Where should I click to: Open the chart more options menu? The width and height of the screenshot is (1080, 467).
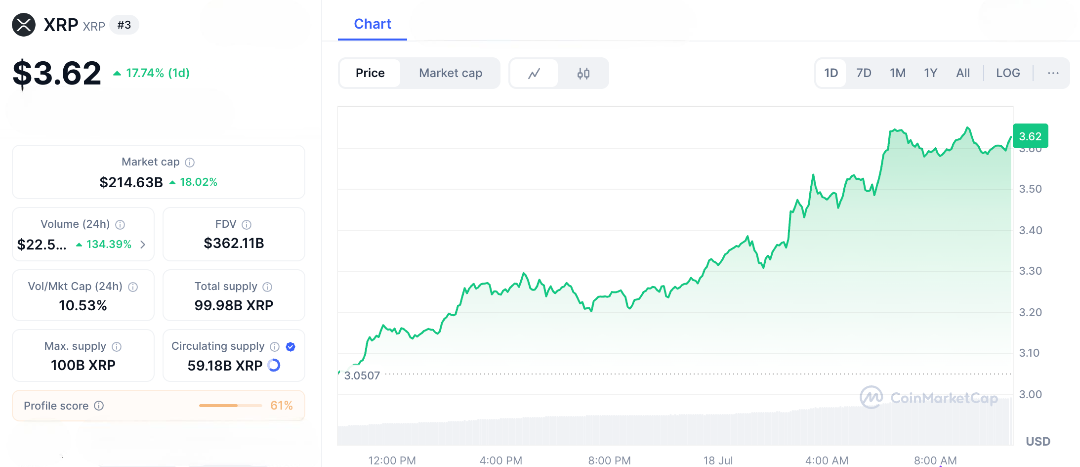(x=1053, y=73)
